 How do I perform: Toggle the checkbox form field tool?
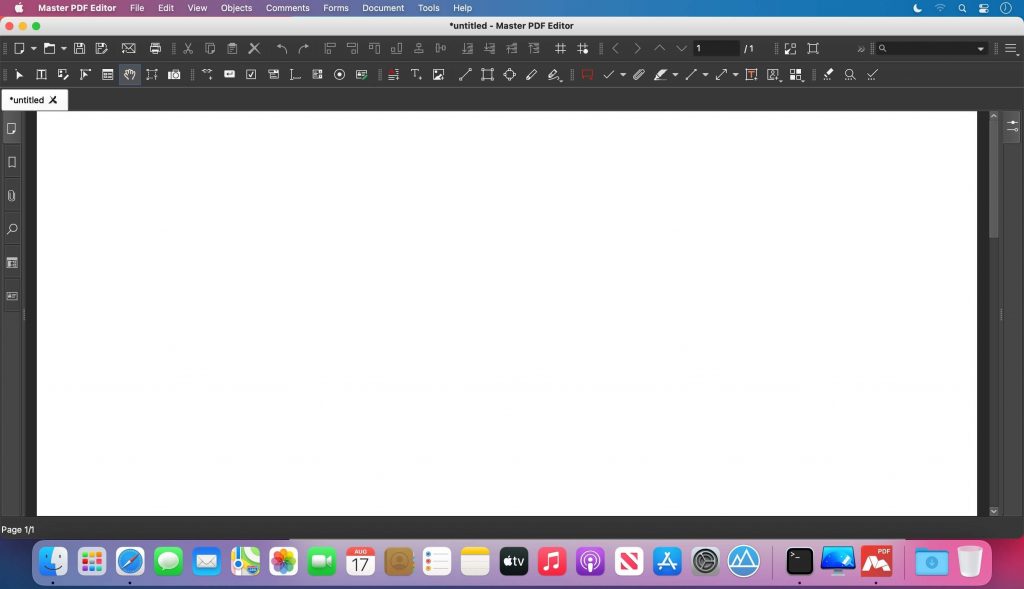coord(251,74)
